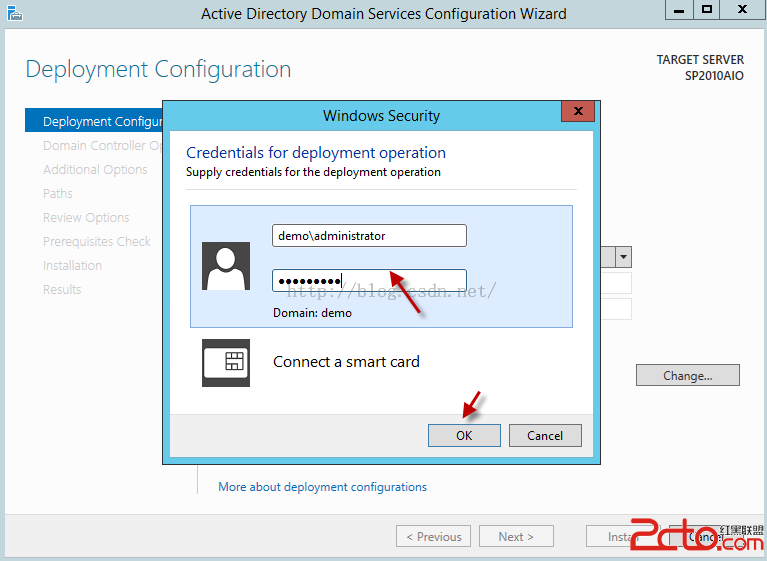Click the Next button in the wizard

[516, 536]
